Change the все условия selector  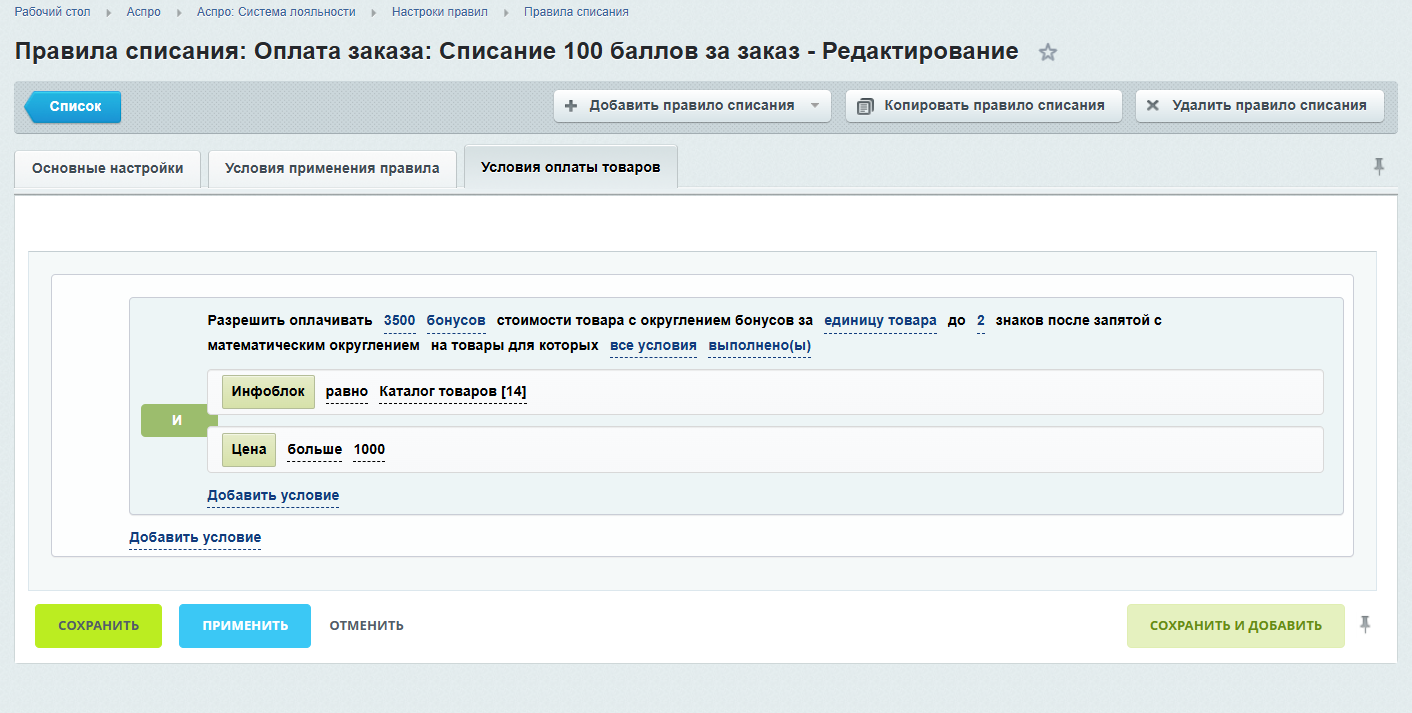[653, 346]
